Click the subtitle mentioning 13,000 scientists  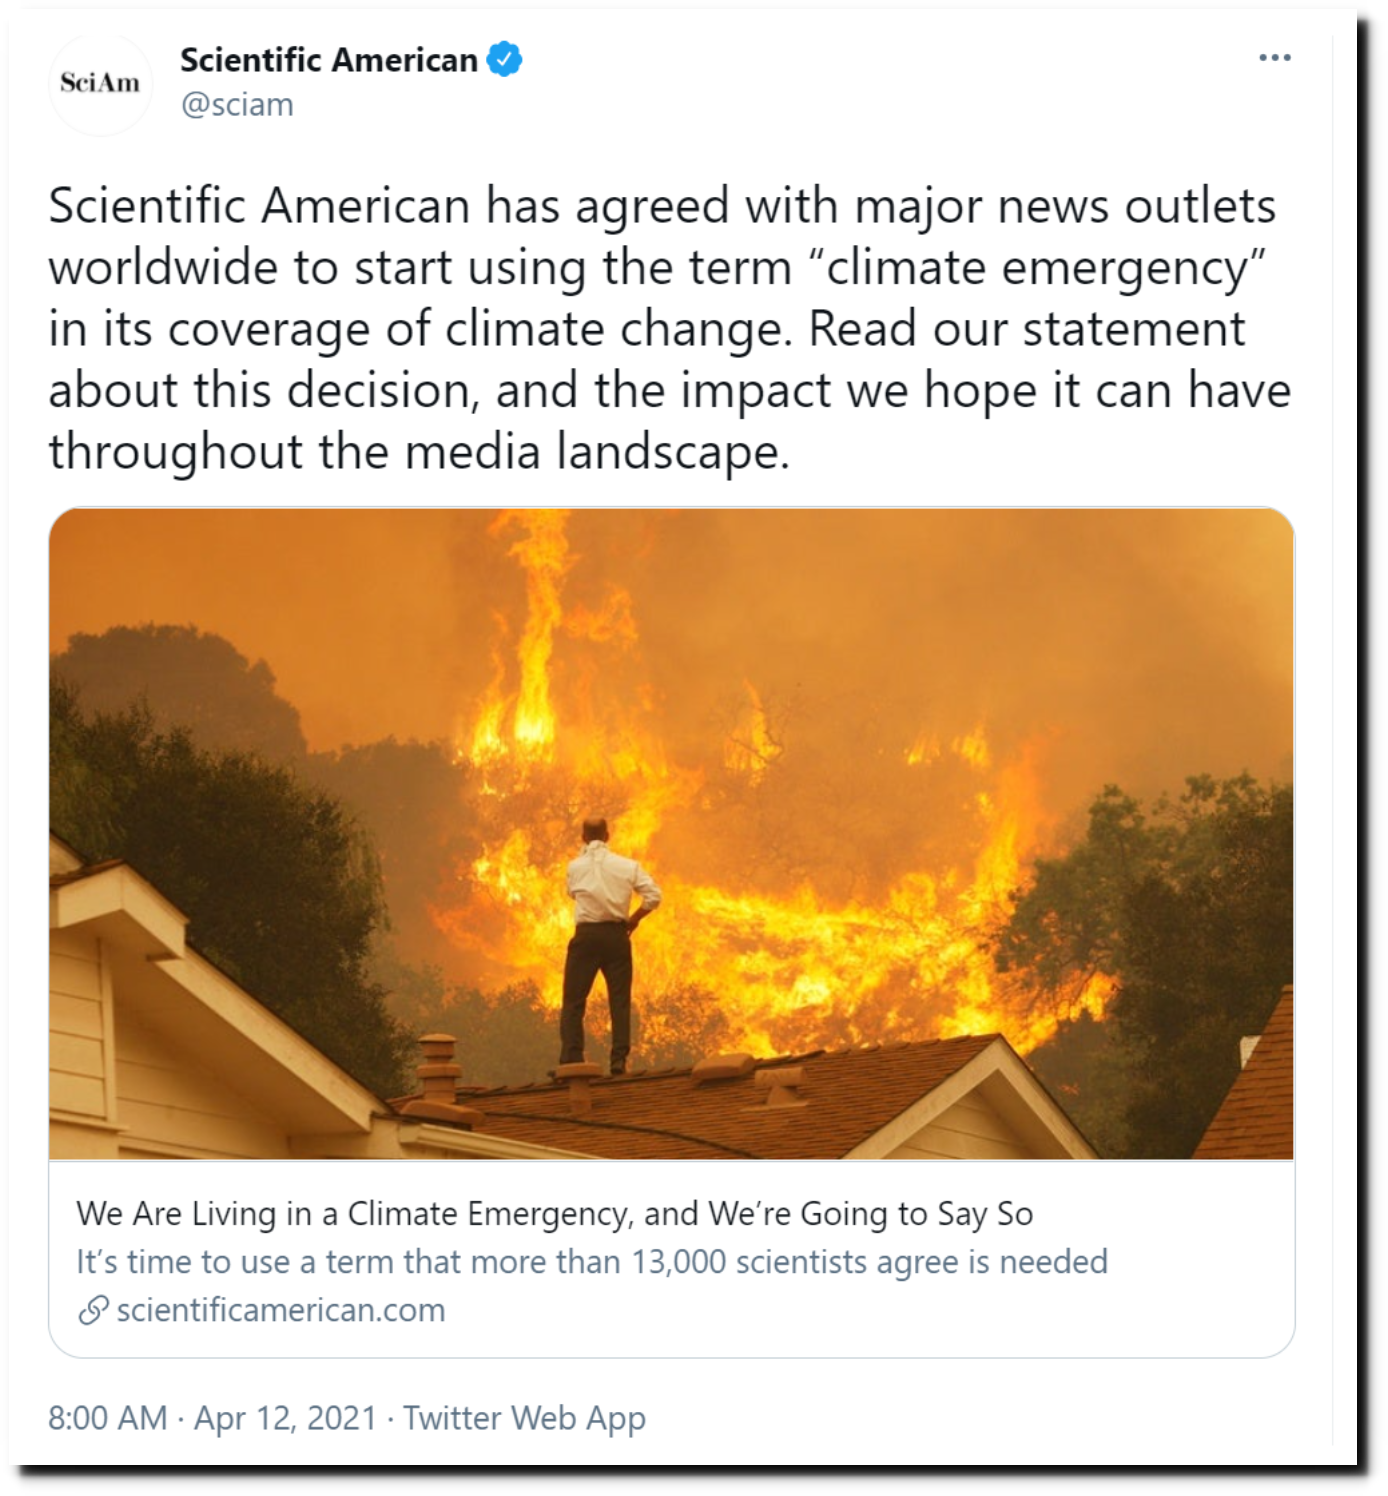coord(592,1262)
